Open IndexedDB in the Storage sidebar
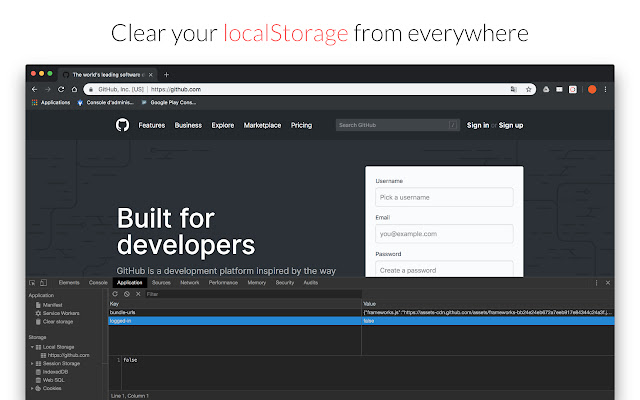The image size is (640, 400). point(55,372)
